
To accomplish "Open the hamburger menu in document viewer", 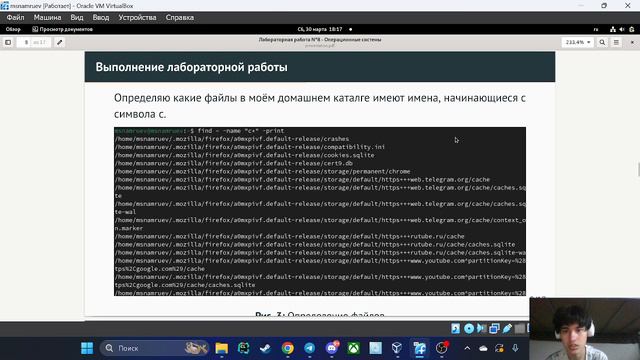I will (616, 42).
